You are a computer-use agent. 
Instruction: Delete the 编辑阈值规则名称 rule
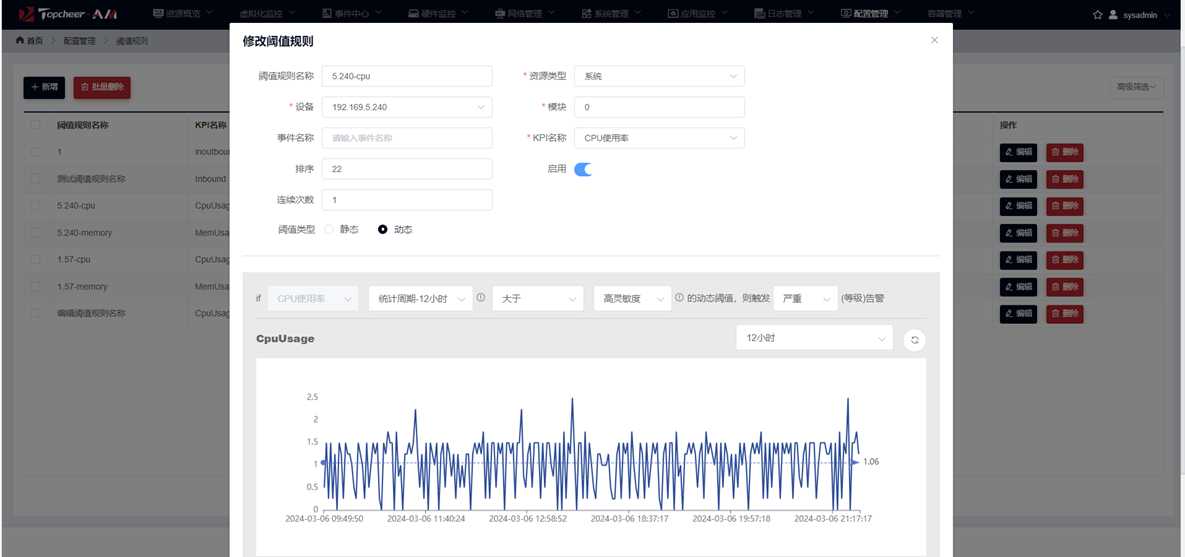point(1065,314)
